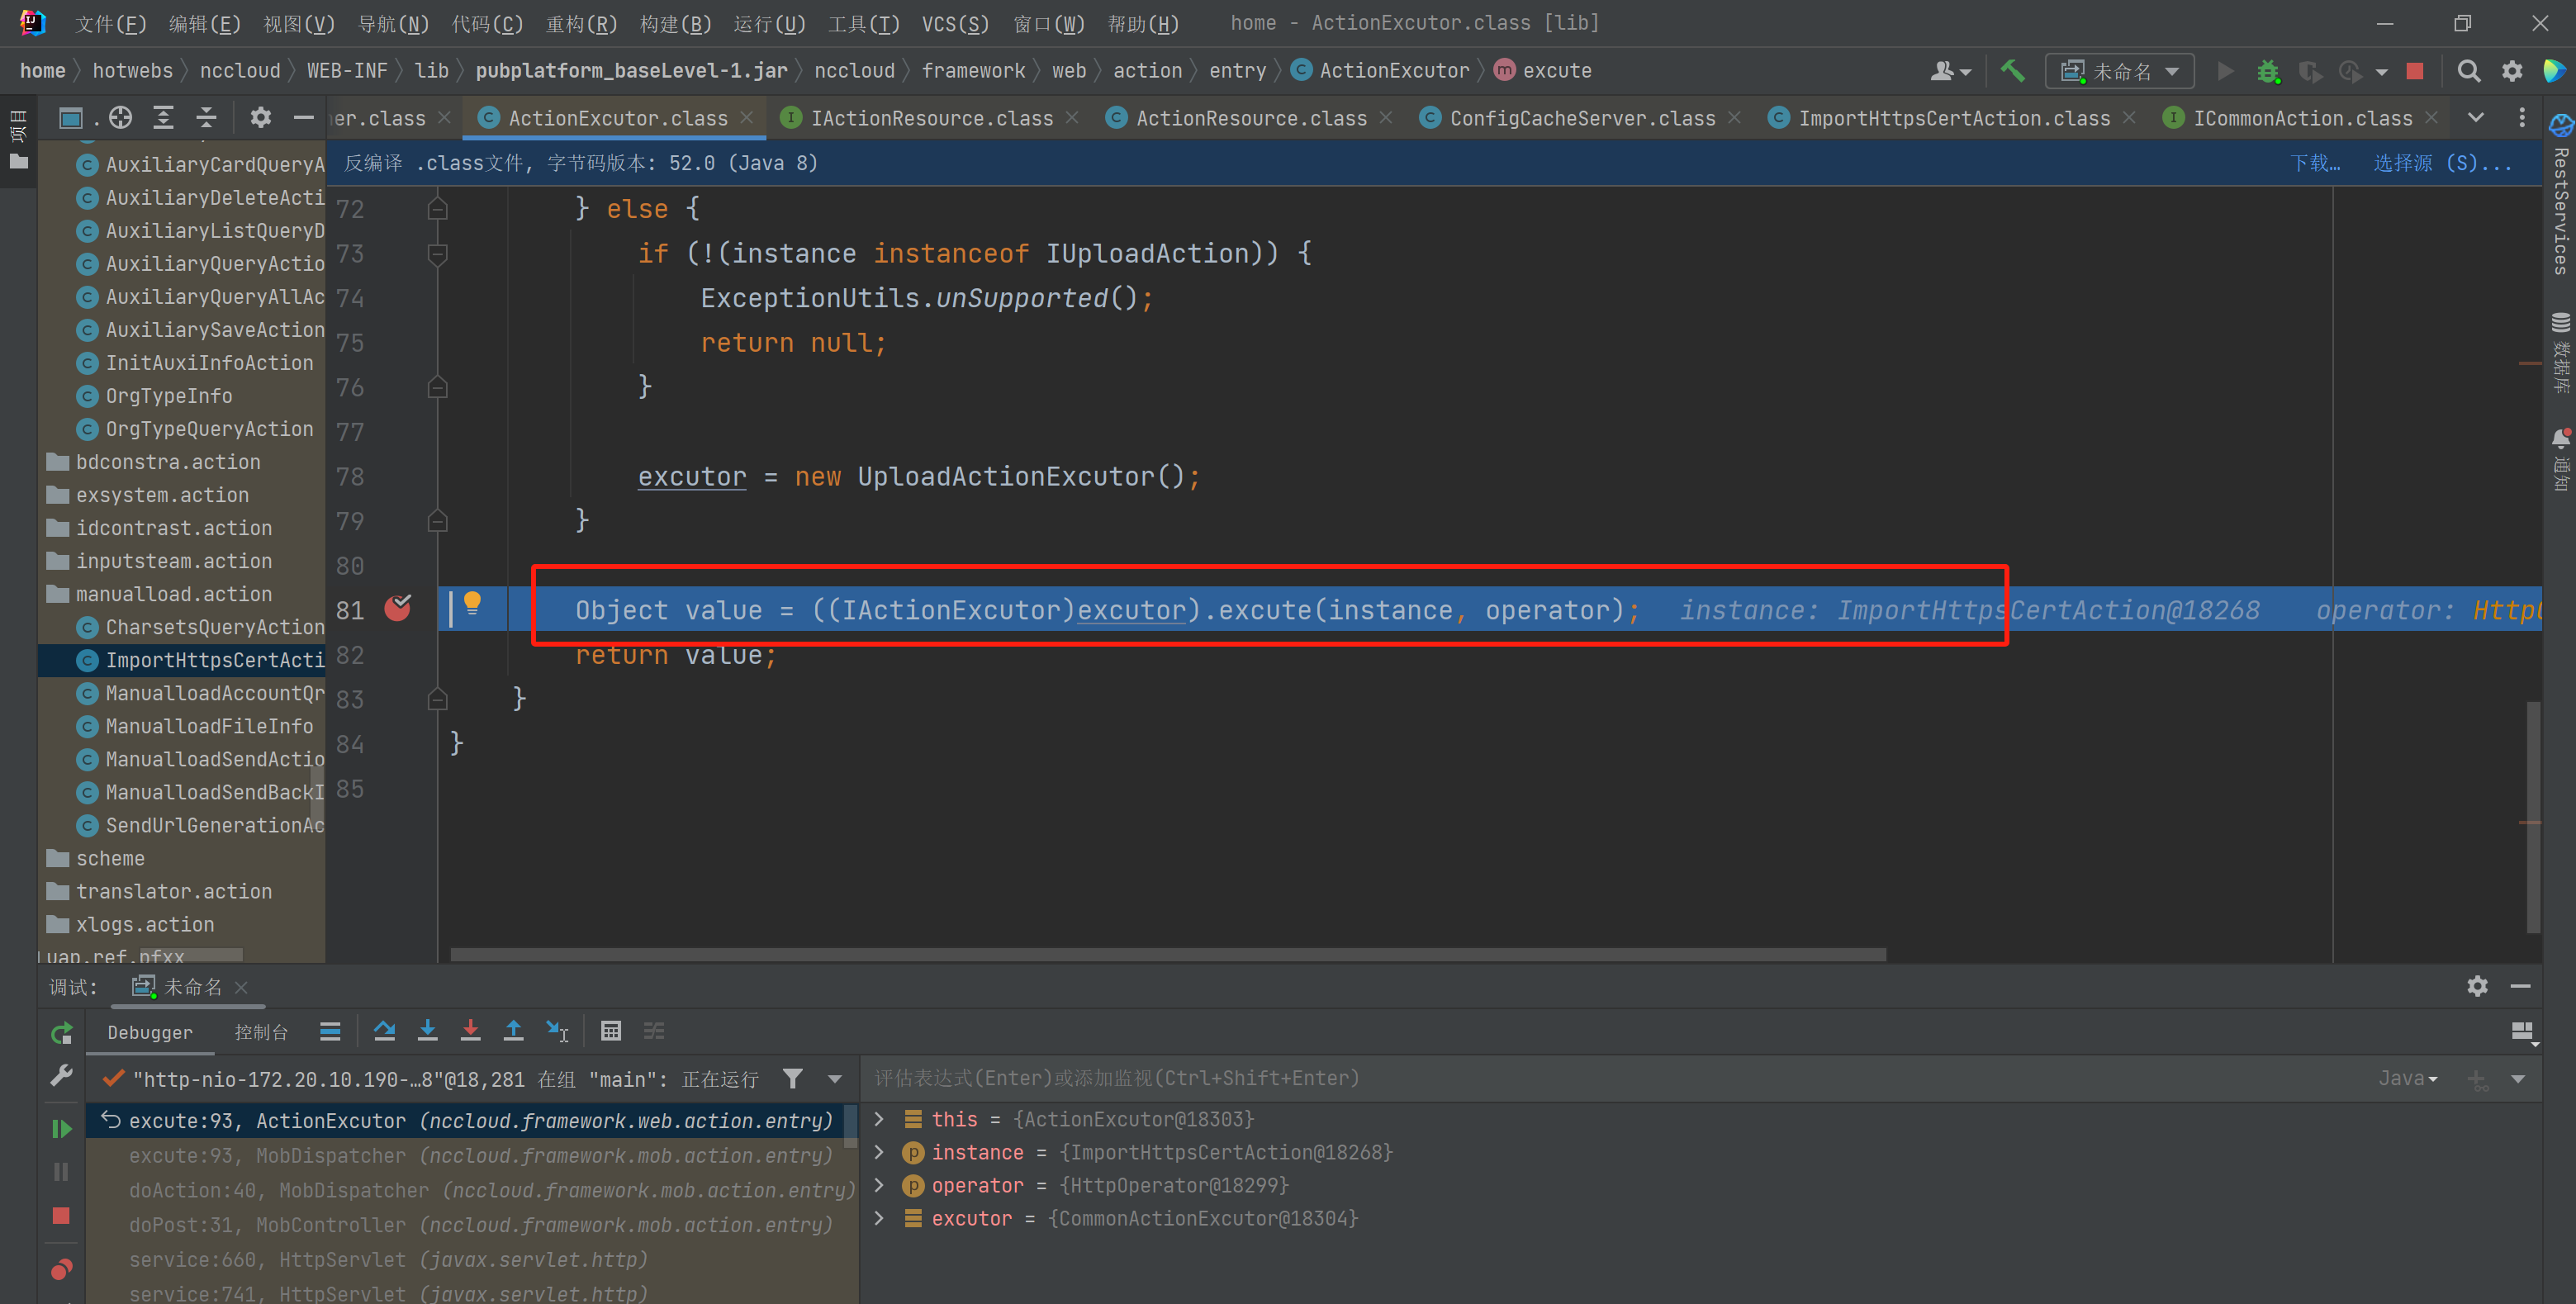Click the Step Out debugger icon

point(513,1031)
